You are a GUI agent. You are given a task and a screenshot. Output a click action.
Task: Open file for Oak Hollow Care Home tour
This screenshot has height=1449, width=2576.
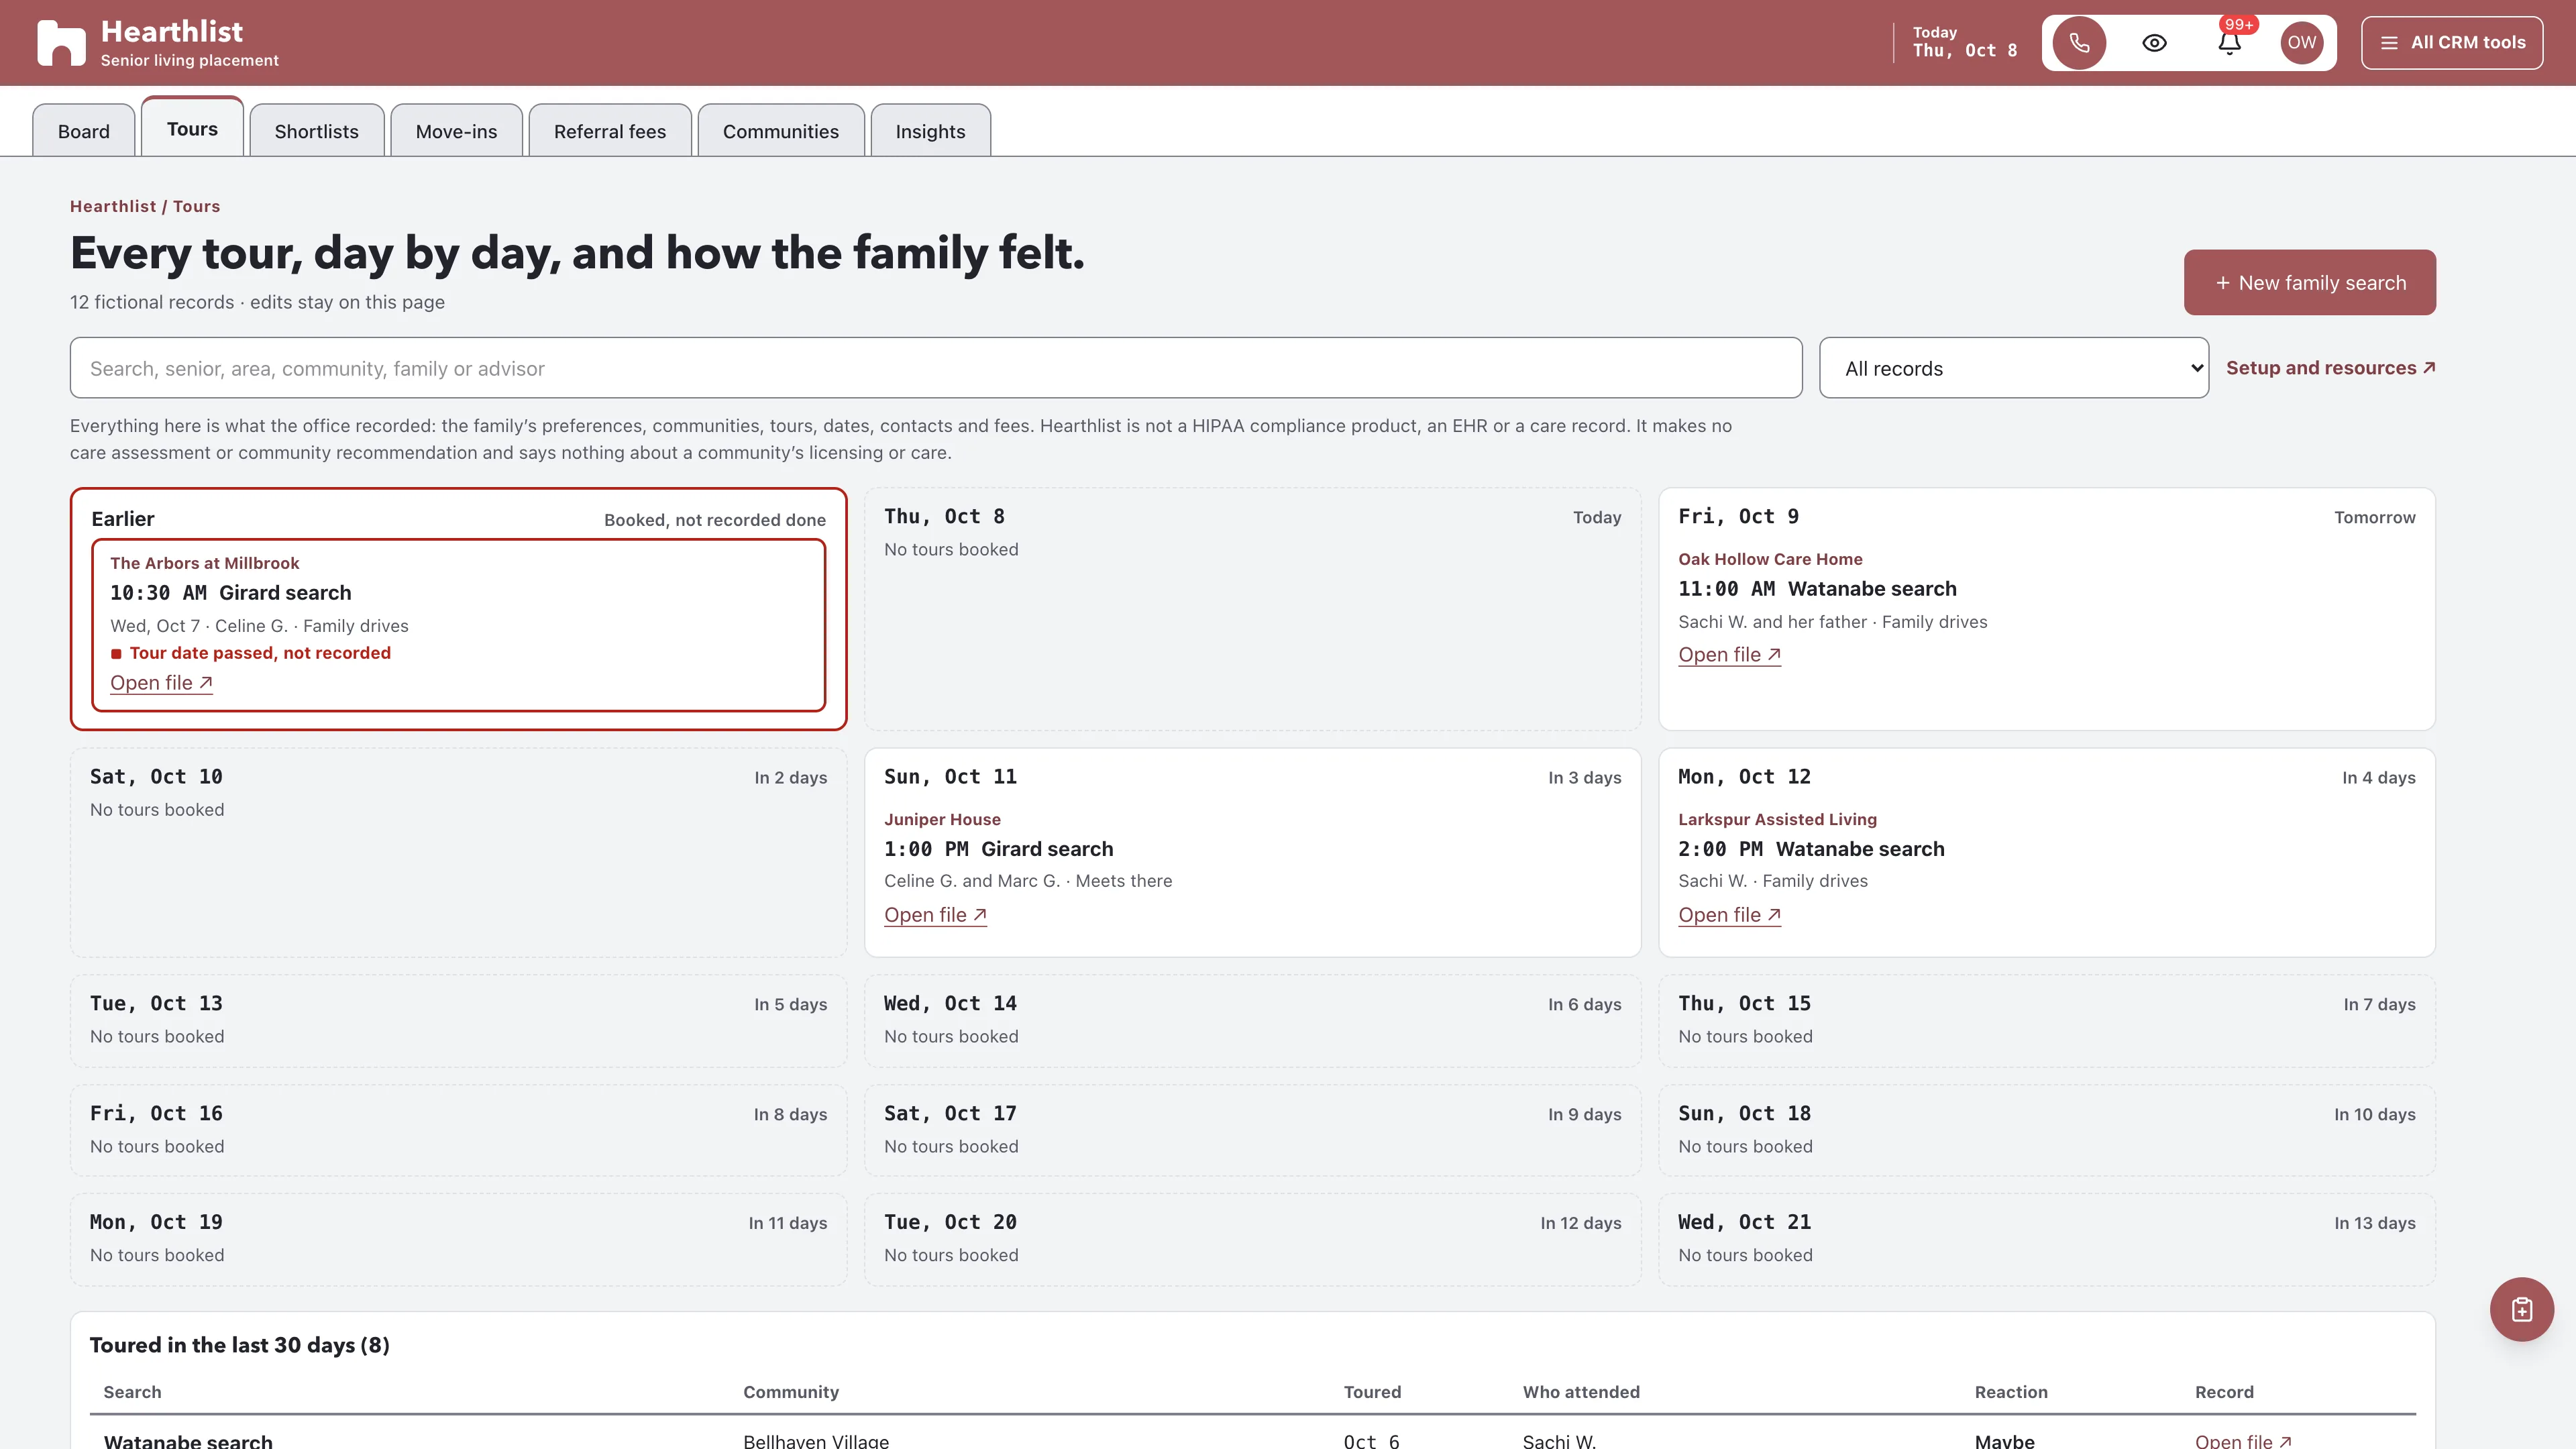tap(1729, 655)
